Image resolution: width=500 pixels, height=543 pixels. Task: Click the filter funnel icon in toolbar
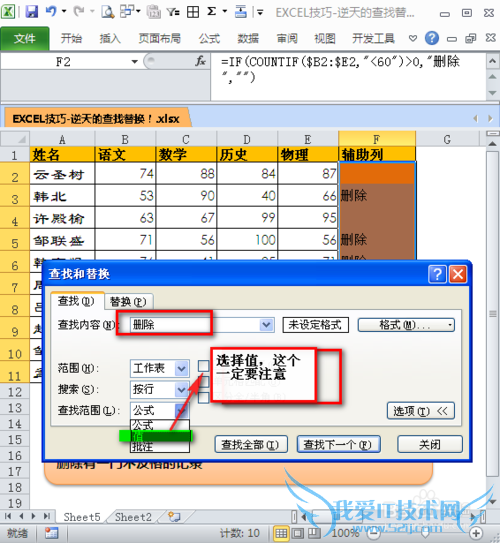point(173,12)
